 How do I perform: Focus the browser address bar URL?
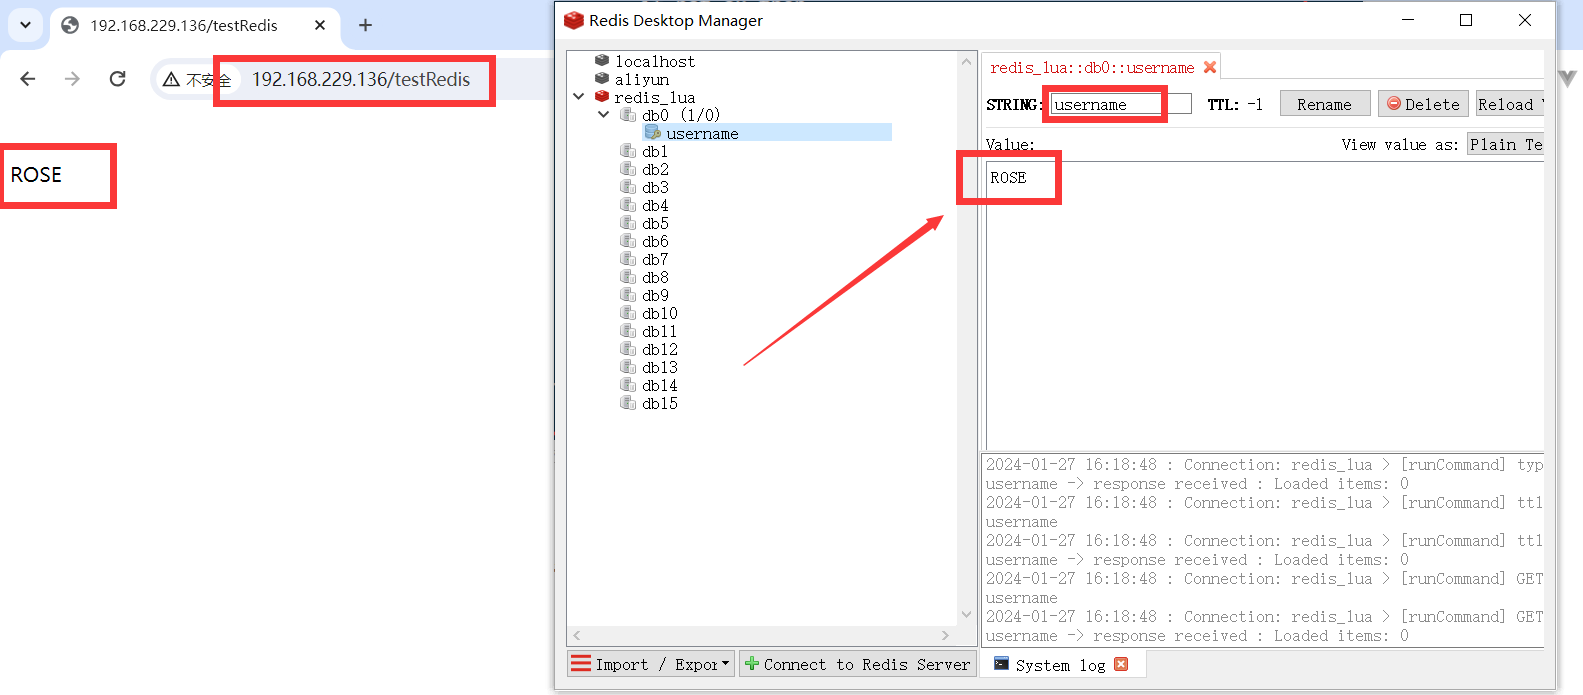point(360,79)
